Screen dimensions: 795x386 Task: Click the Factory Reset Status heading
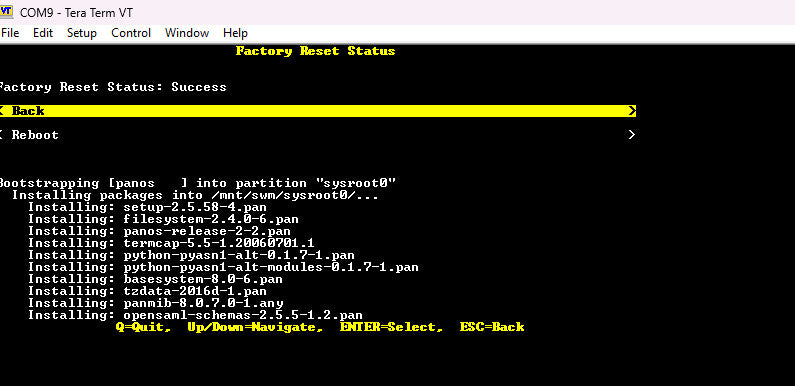tap(315, 51)
